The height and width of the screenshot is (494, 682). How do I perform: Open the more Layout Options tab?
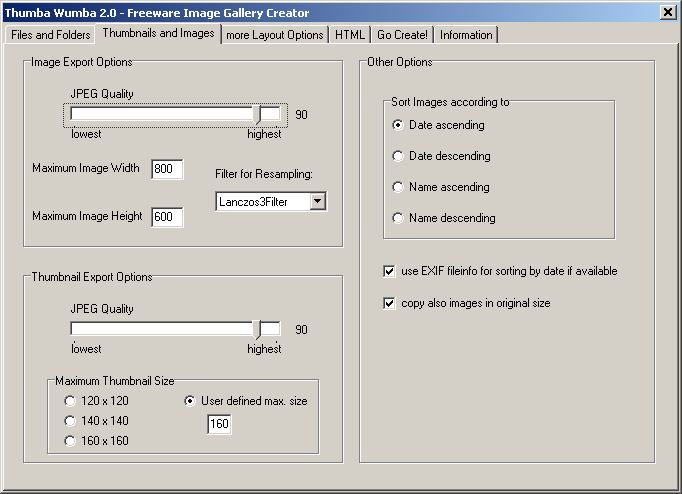point(274,35)
